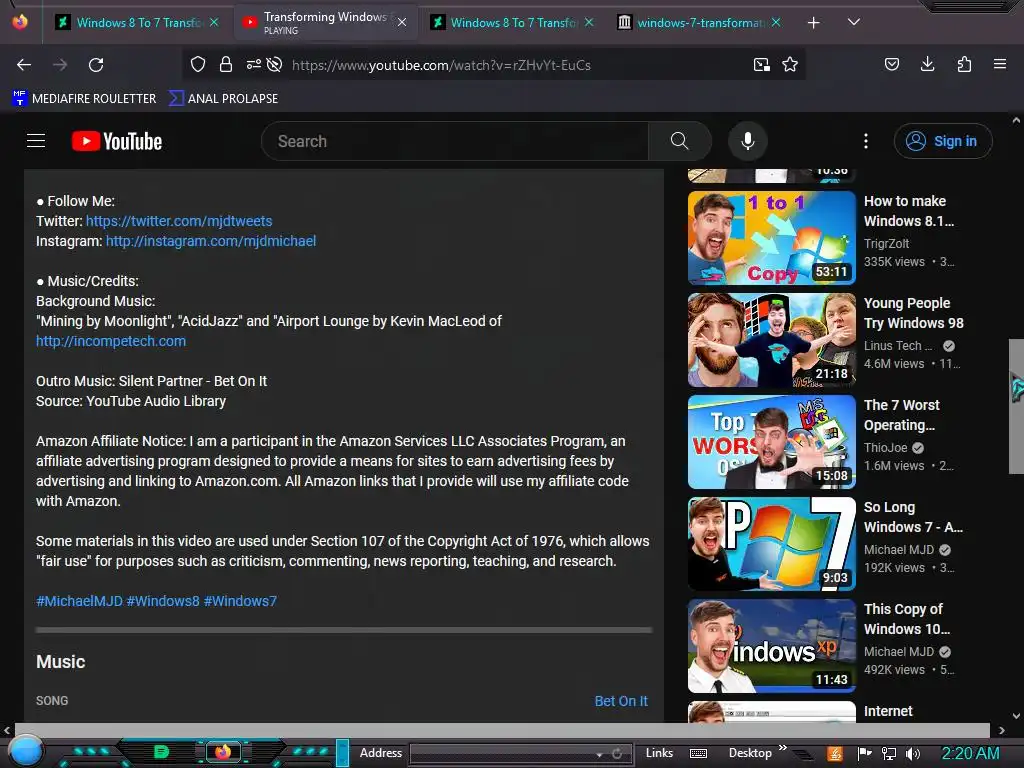Screen dimensions: 1024x768
Task: Click the Windows Start orb
Action: [26, 751]
